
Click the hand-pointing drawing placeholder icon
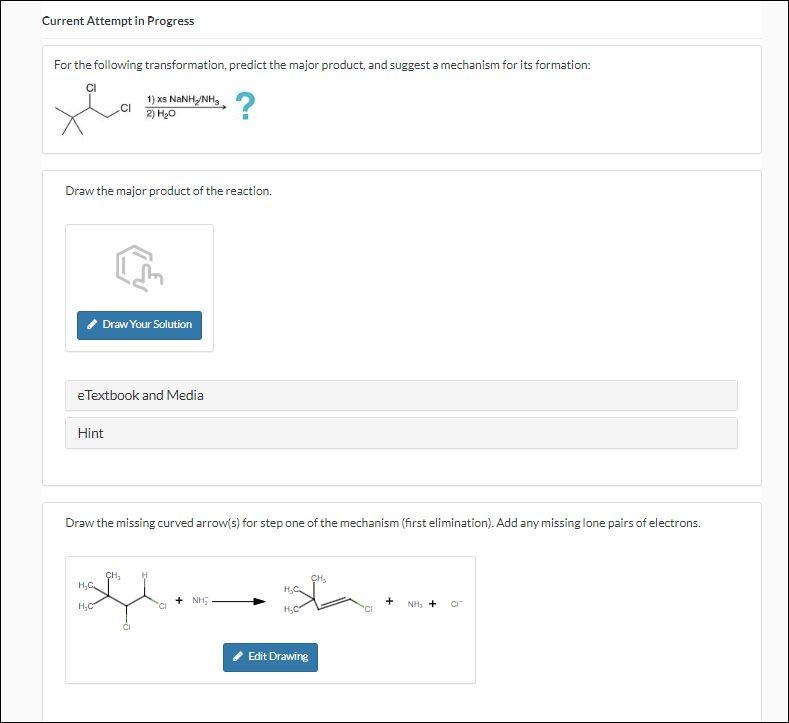click(x=139, y=267)
